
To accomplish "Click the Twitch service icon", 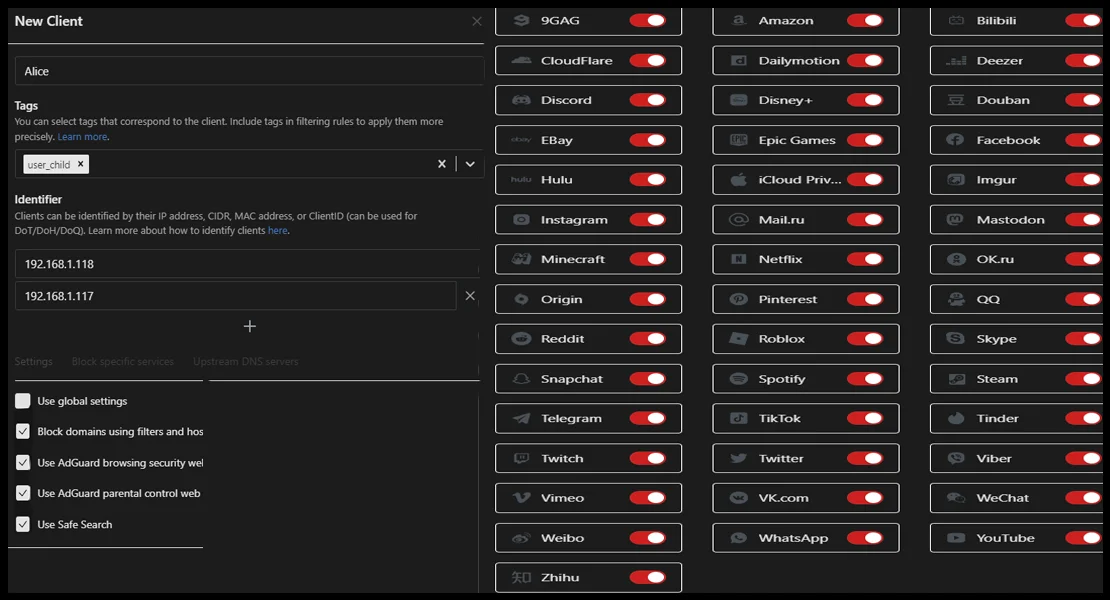I will click(x=522, y=458).
